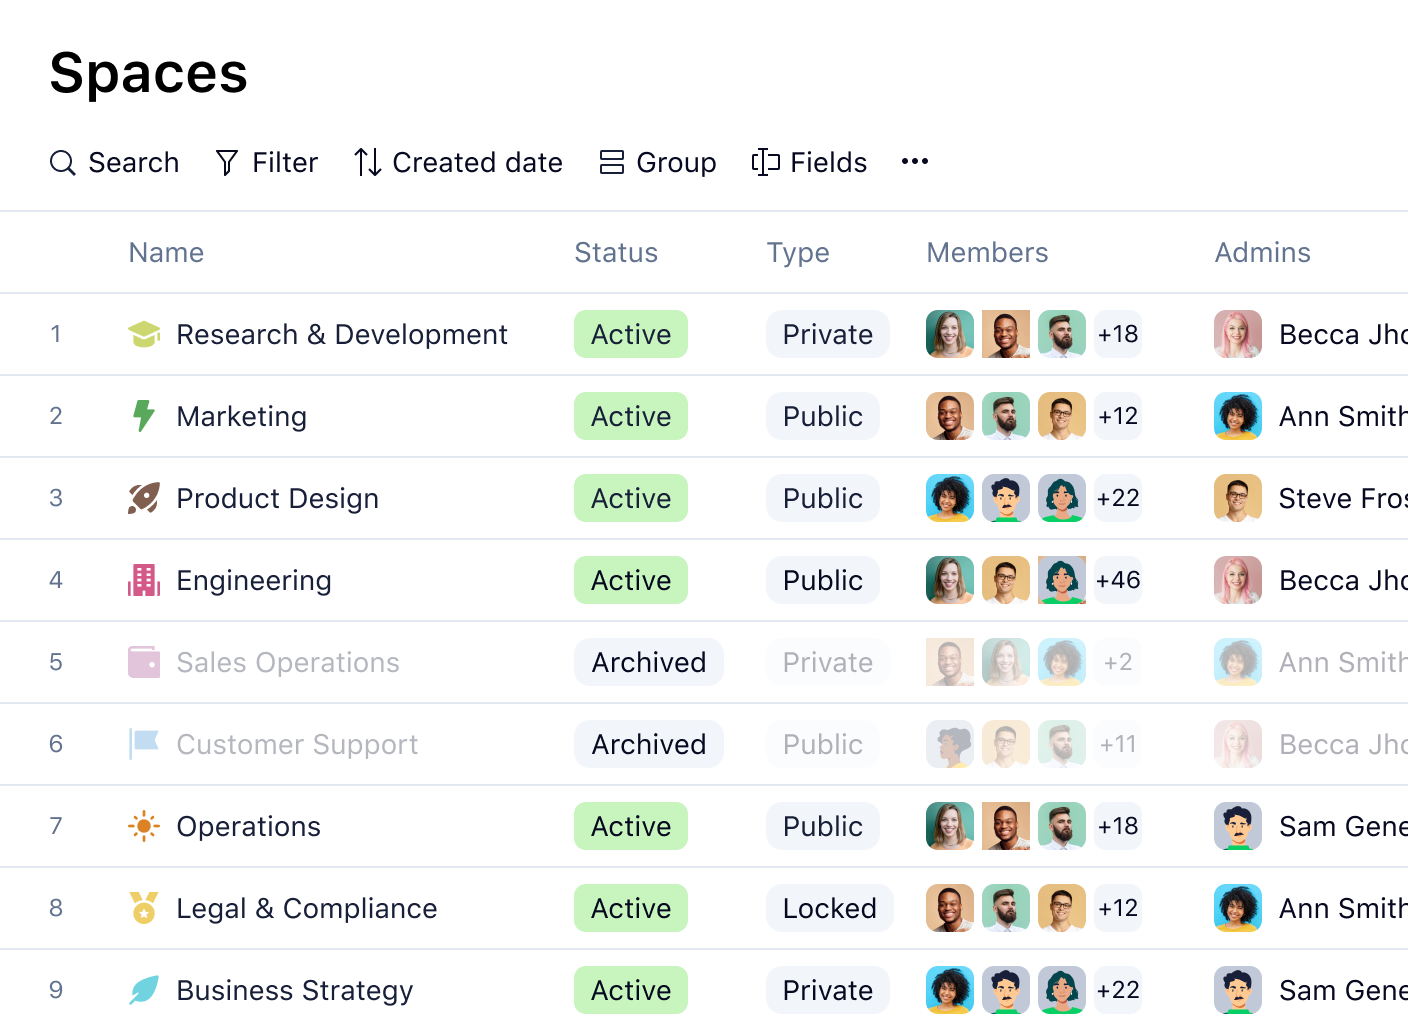The width and height of the screenshot is (1408, 1024).
Task: Click Steve admin avatar in Product Design
Action: tap(1238, 498)
